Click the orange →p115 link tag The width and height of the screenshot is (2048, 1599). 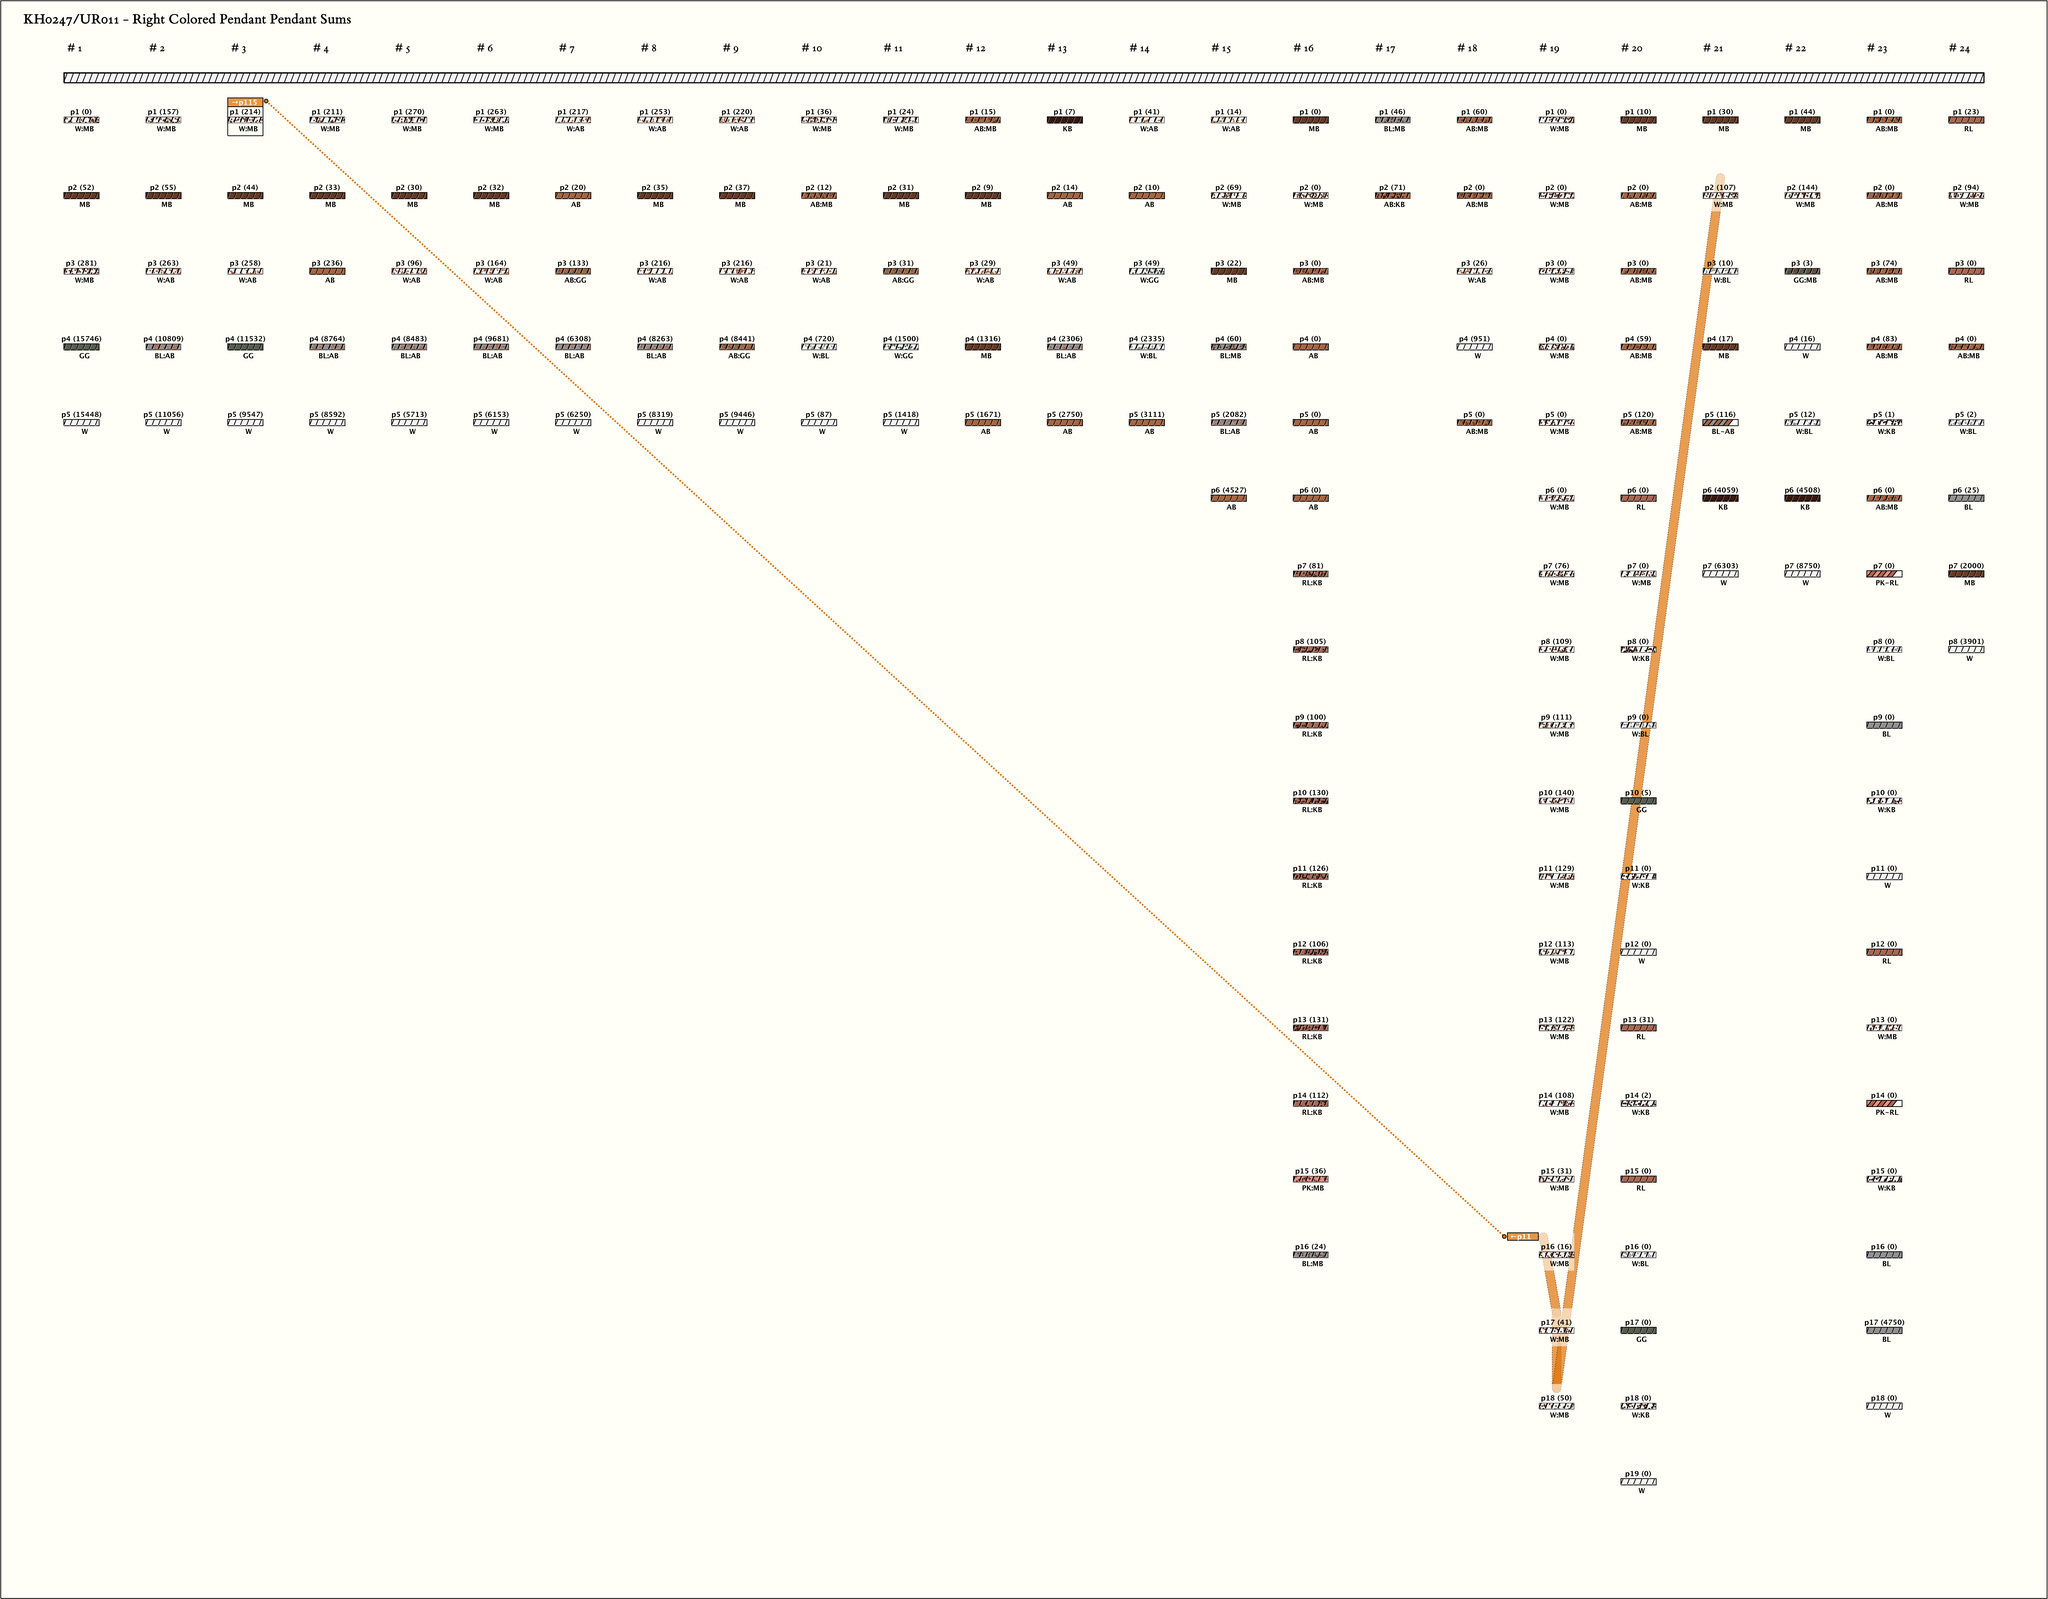[244, 102]
